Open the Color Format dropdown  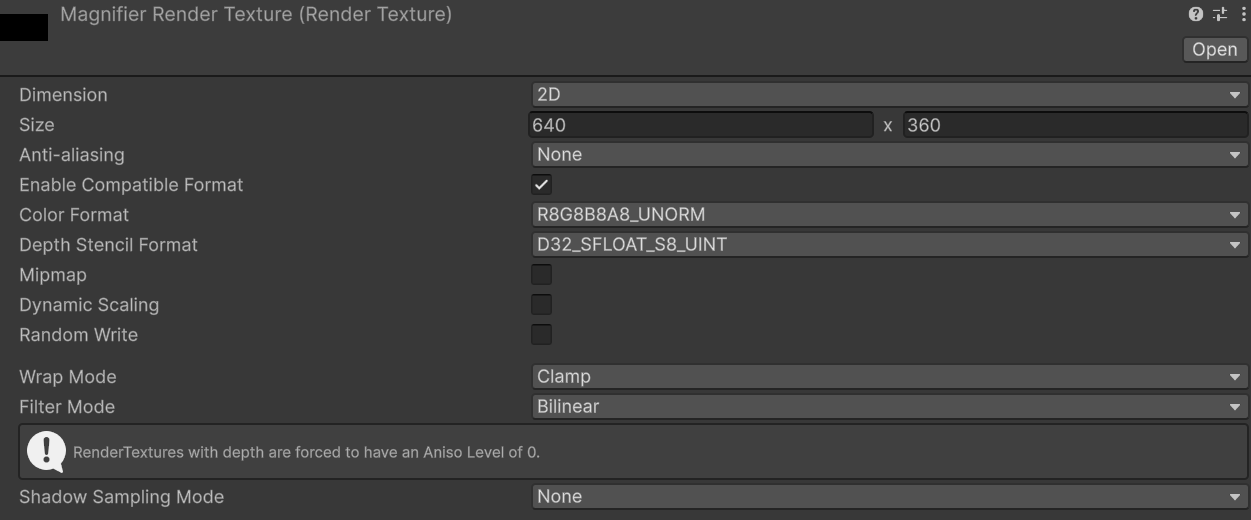889,215
